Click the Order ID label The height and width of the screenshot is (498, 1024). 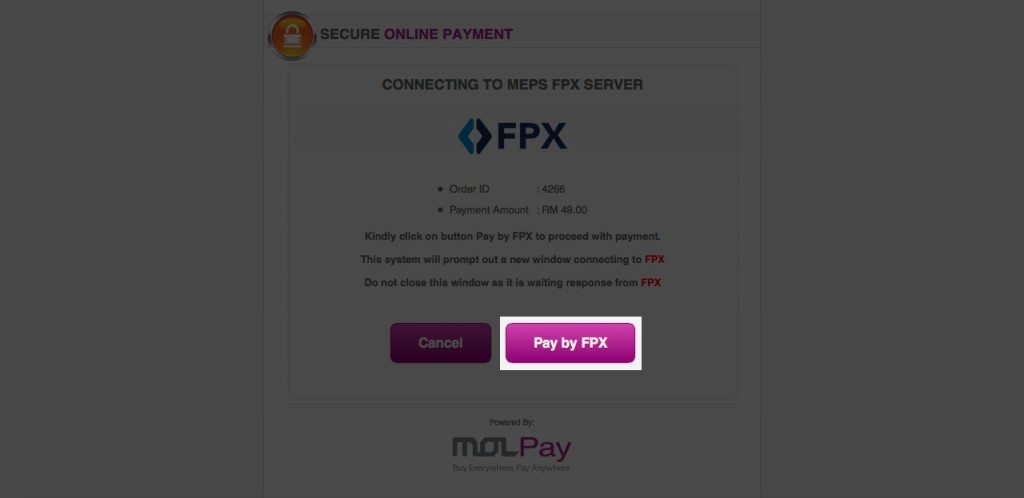click(469, 189)
